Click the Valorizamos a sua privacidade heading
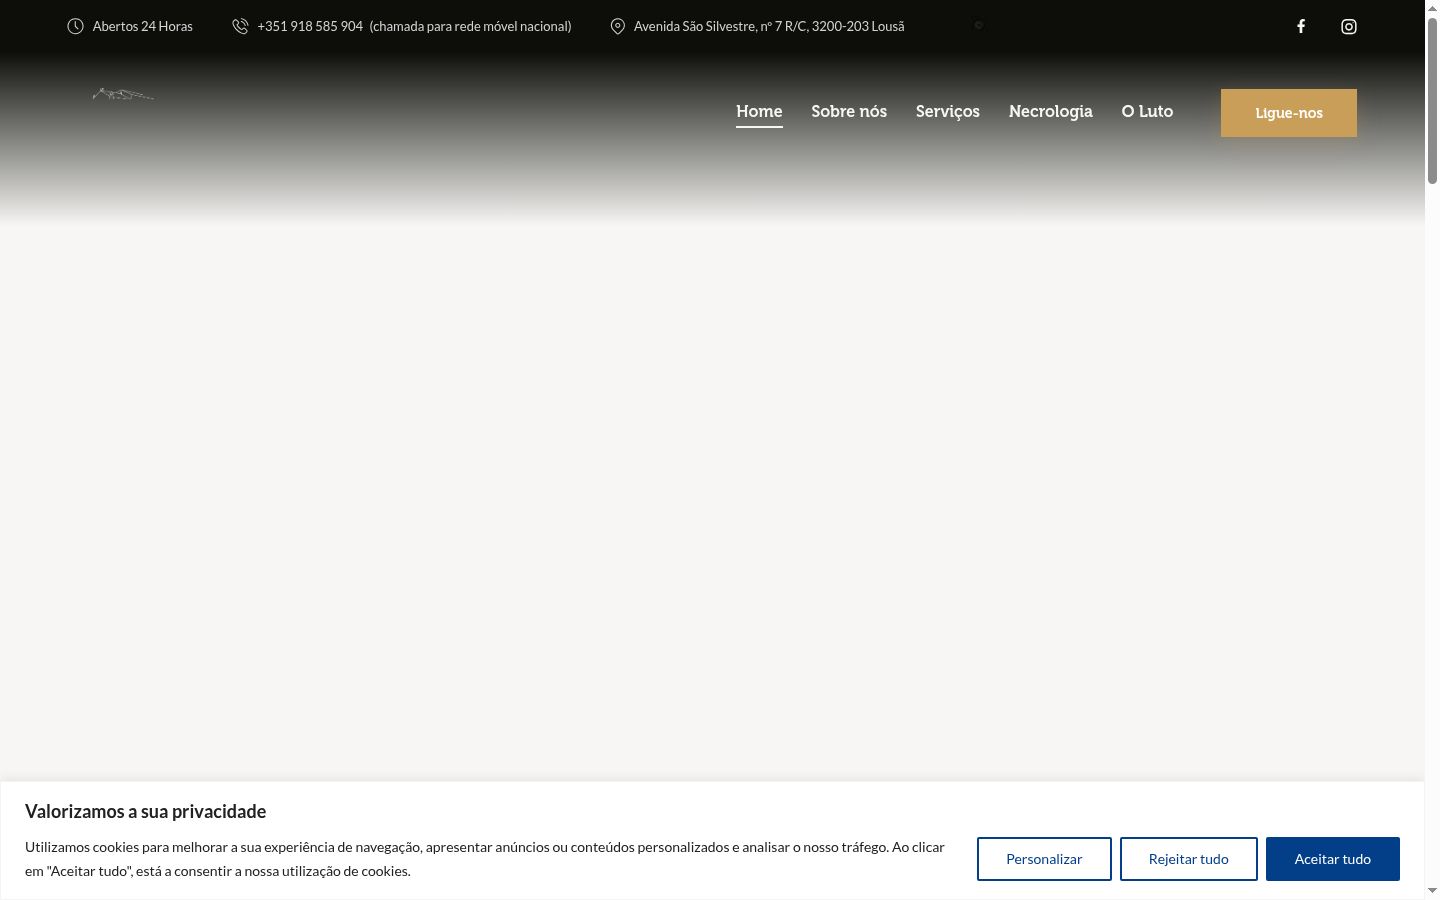Image resolution: width=1440 pixels, height=900 pixels. 146,811
